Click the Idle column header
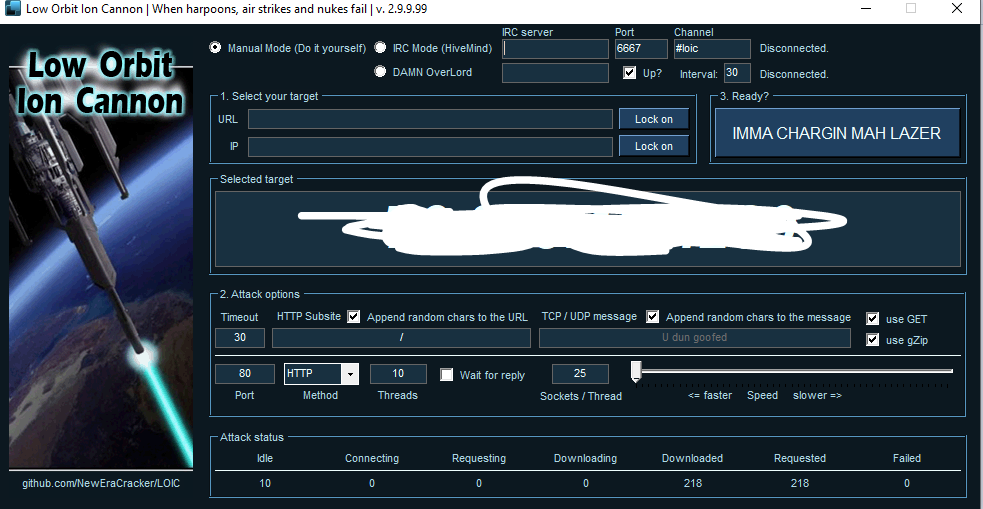The height and width of the screenshot is (509, 983). point(265,458)
